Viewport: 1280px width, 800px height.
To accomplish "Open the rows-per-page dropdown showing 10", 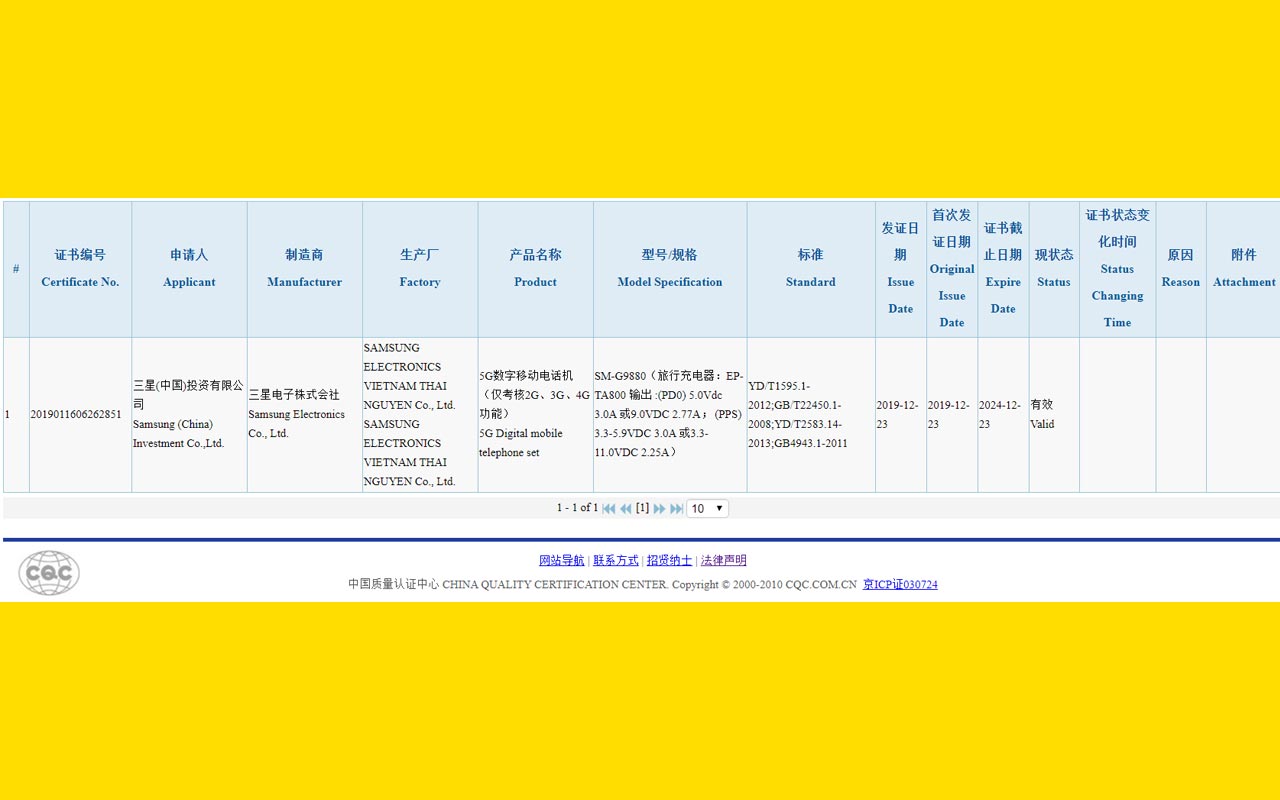I will pyautogui.click(x=707, y=508).
